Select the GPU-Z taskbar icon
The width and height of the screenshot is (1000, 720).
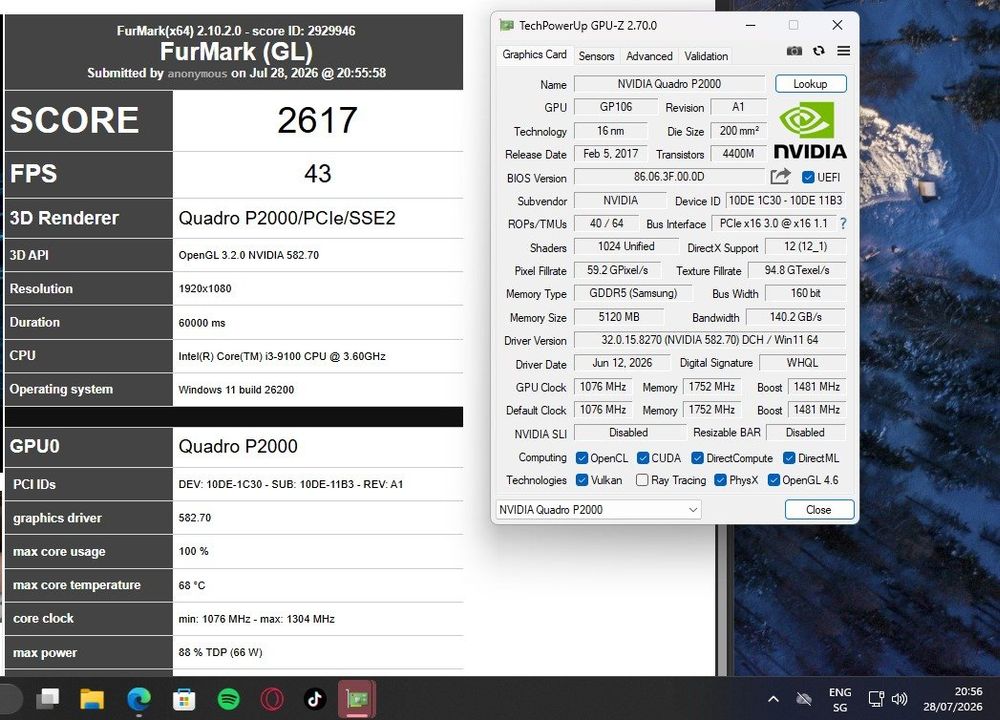[x=357, y=699]
